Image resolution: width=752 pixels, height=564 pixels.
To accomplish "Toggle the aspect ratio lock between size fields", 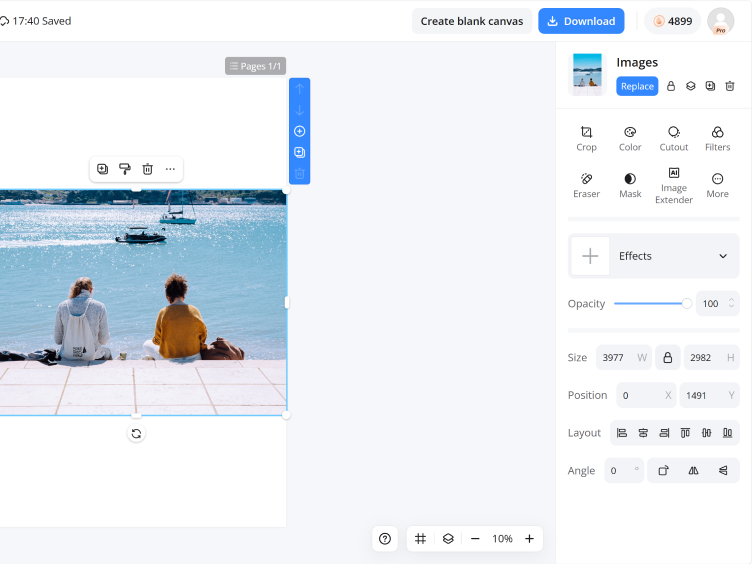I will 667,358.
